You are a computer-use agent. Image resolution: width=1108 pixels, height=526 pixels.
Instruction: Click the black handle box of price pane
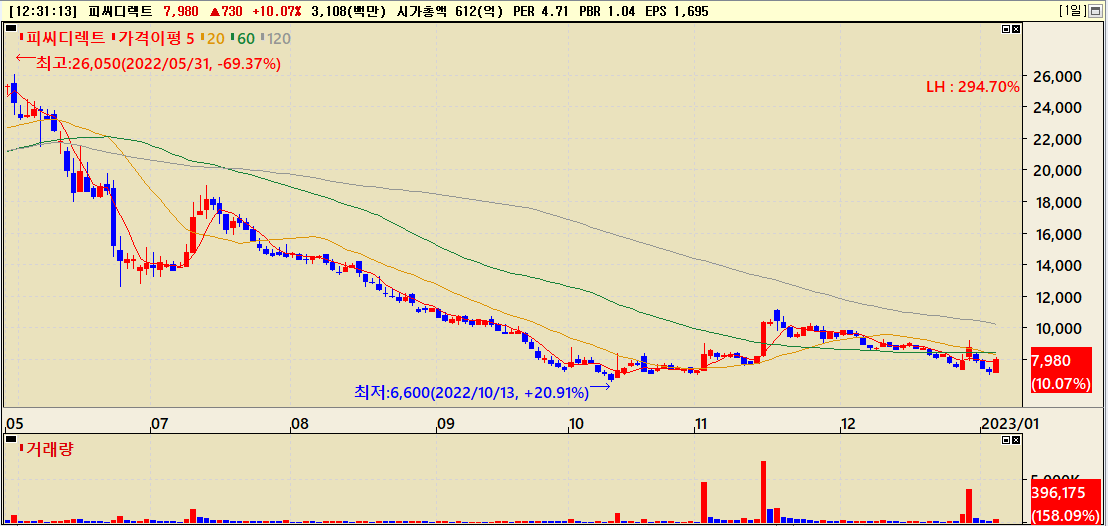(x=10, y=28)
